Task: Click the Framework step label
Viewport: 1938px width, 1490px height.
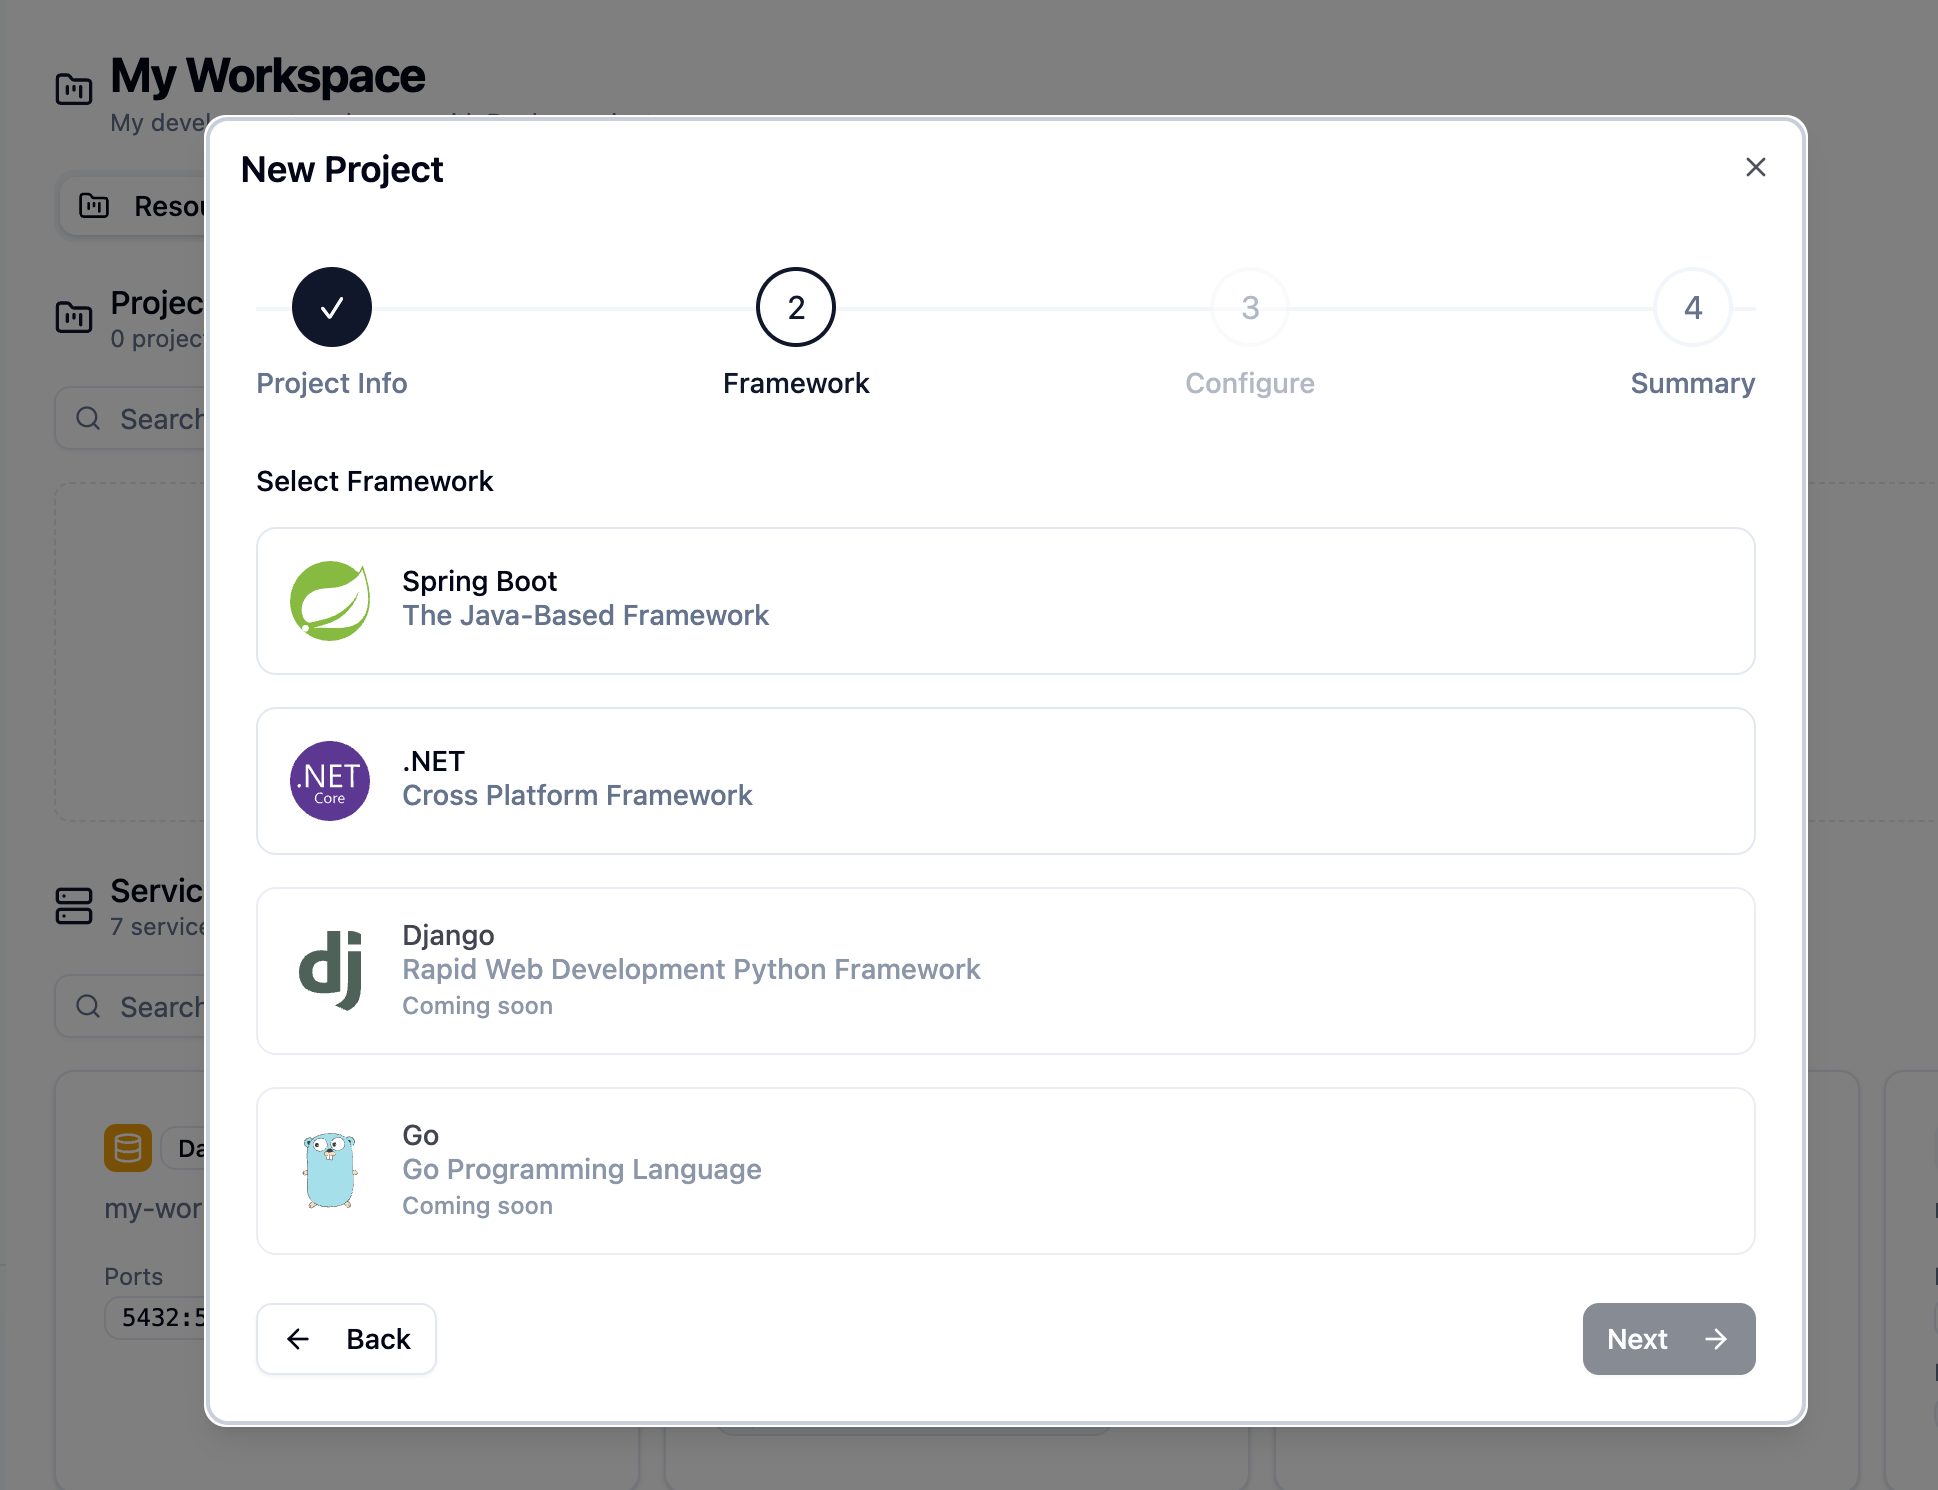Action: point(796,383)
